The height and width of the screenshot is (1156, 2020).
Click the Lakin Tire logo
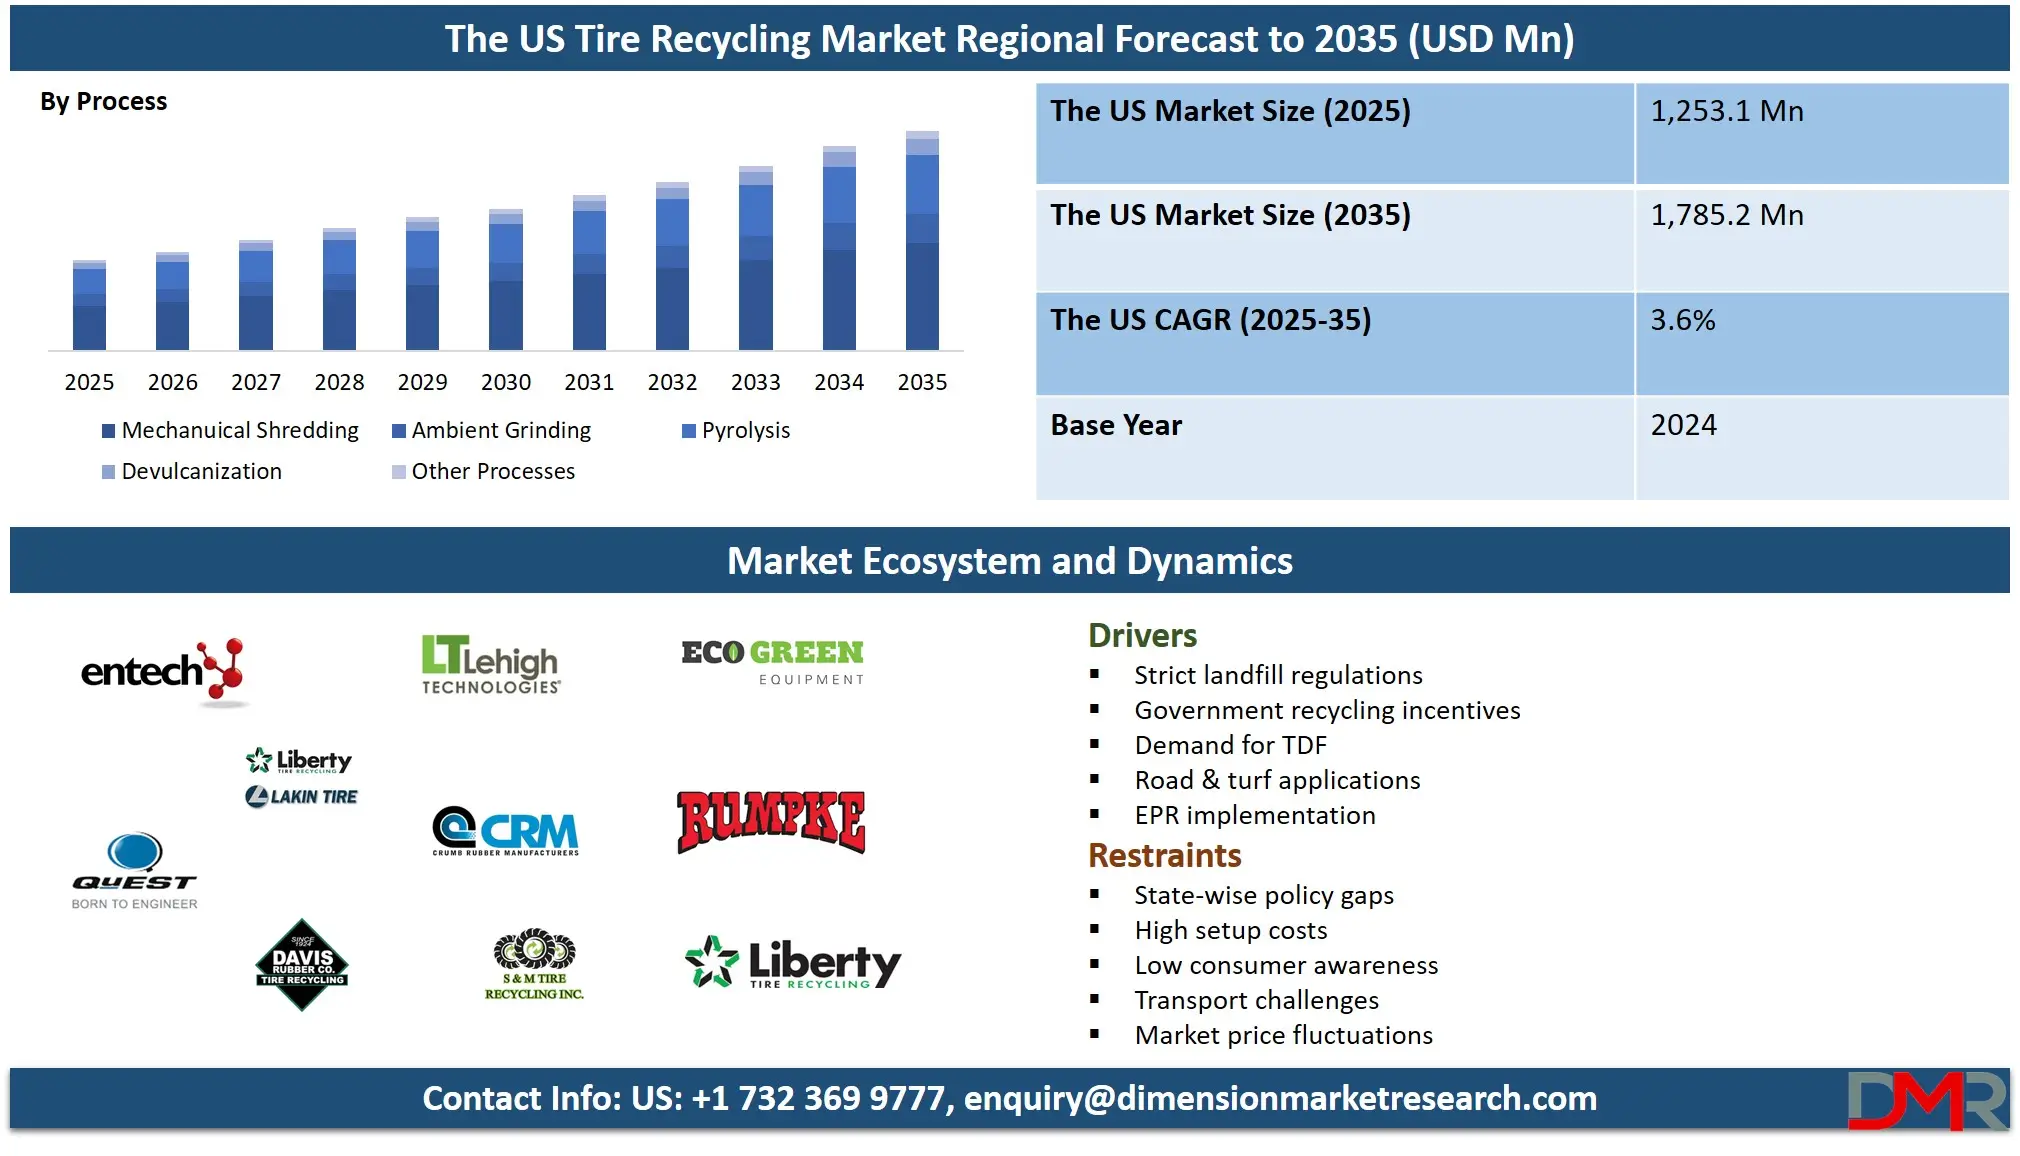point(301,796)
